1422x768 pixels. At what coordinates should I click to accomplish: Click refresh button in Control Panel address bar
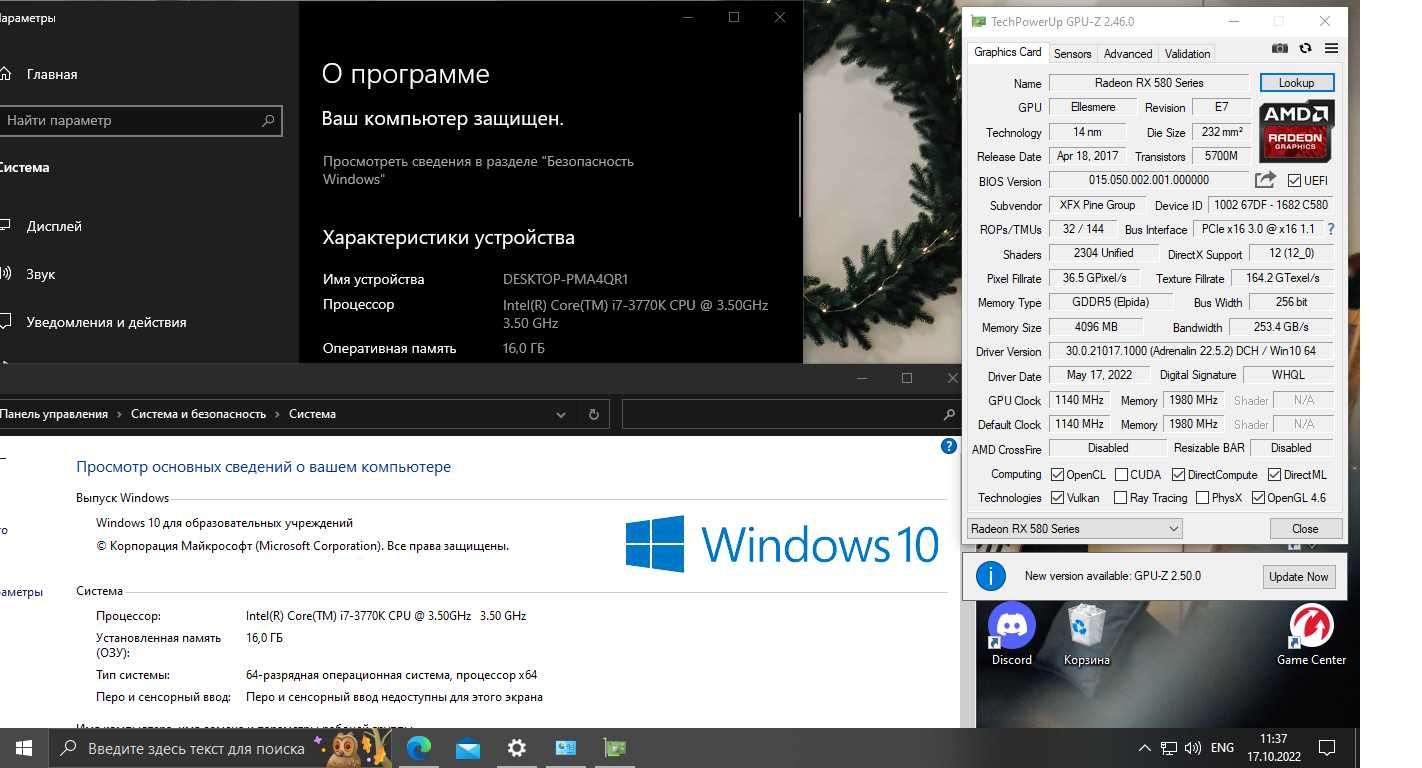point(594,414)
